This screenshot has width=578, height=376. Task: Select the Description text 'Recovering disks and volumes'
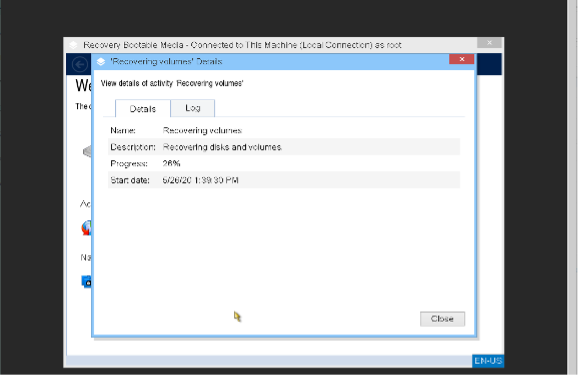pyautogui.click(x=222, y=147)
